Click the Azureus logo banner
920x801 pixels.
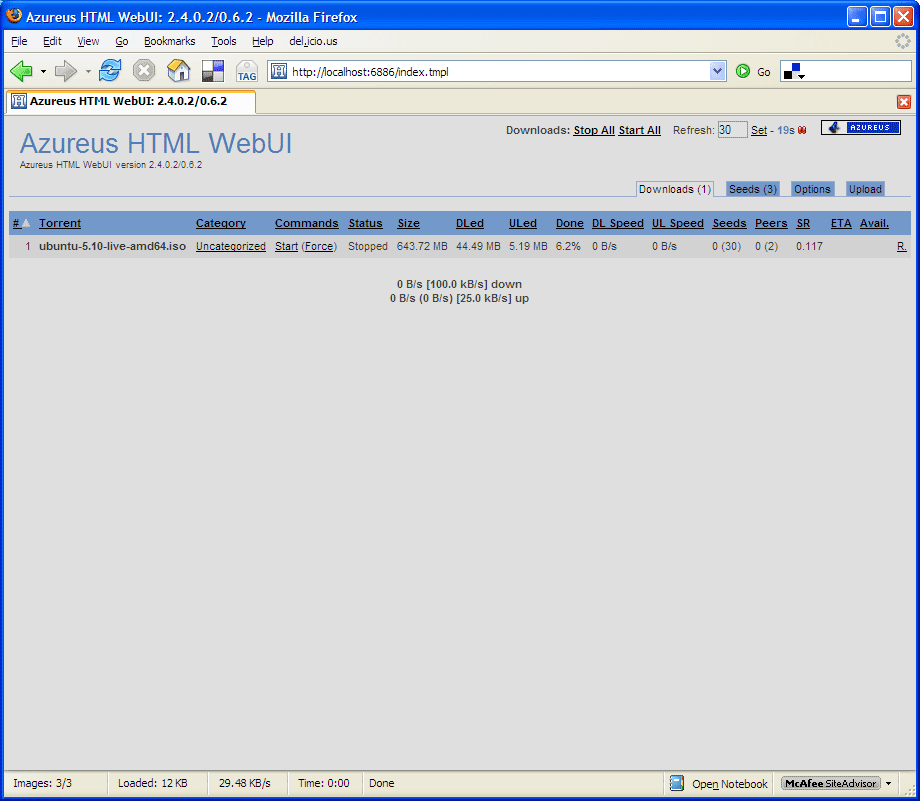pos(861,127)
